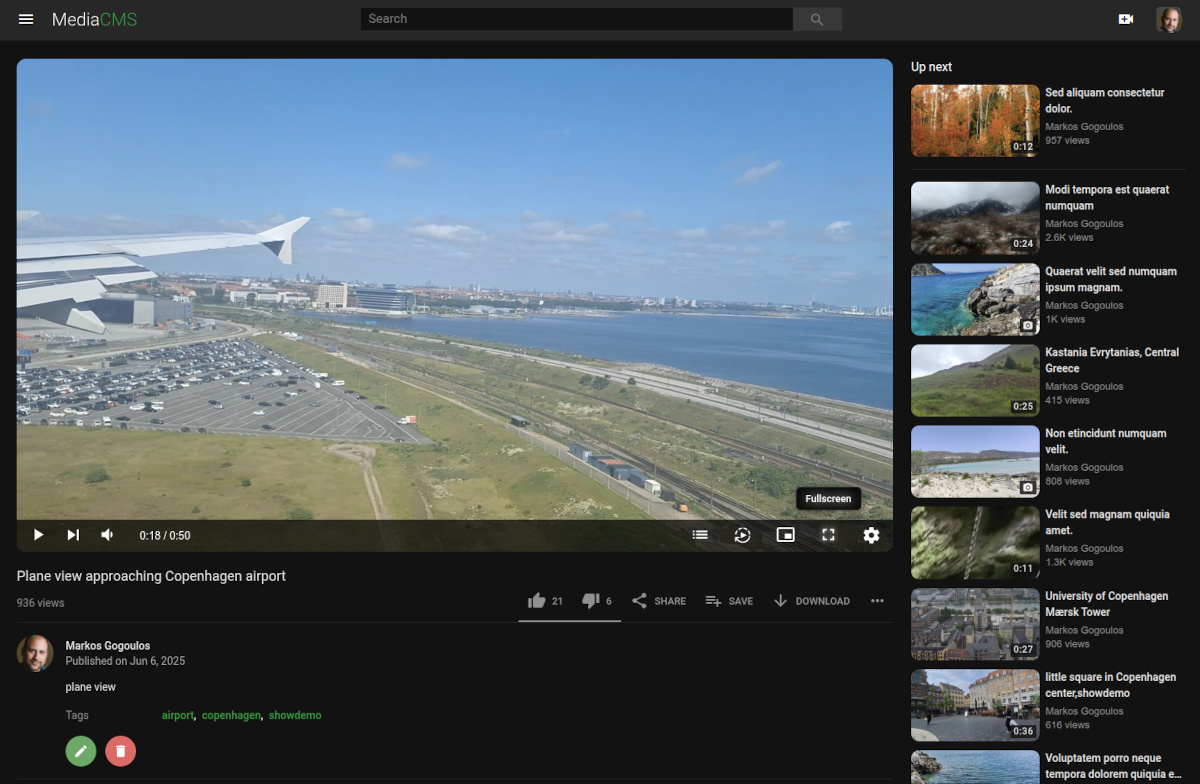Expand the SAVE to playlist option
This screenshot has height=784, width=1200.
pyautogui.click(x=729, y=601)
